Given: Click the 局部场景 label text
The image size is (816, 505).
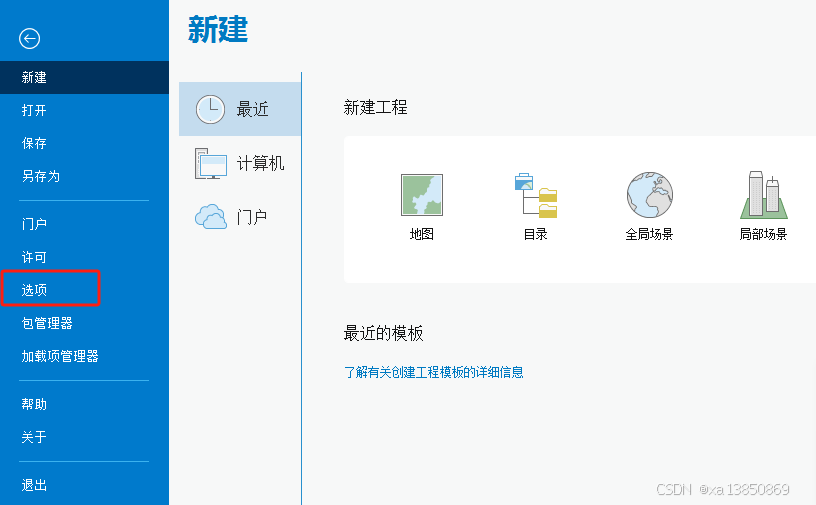Looking at the screenshot, I should coord(763,234).
